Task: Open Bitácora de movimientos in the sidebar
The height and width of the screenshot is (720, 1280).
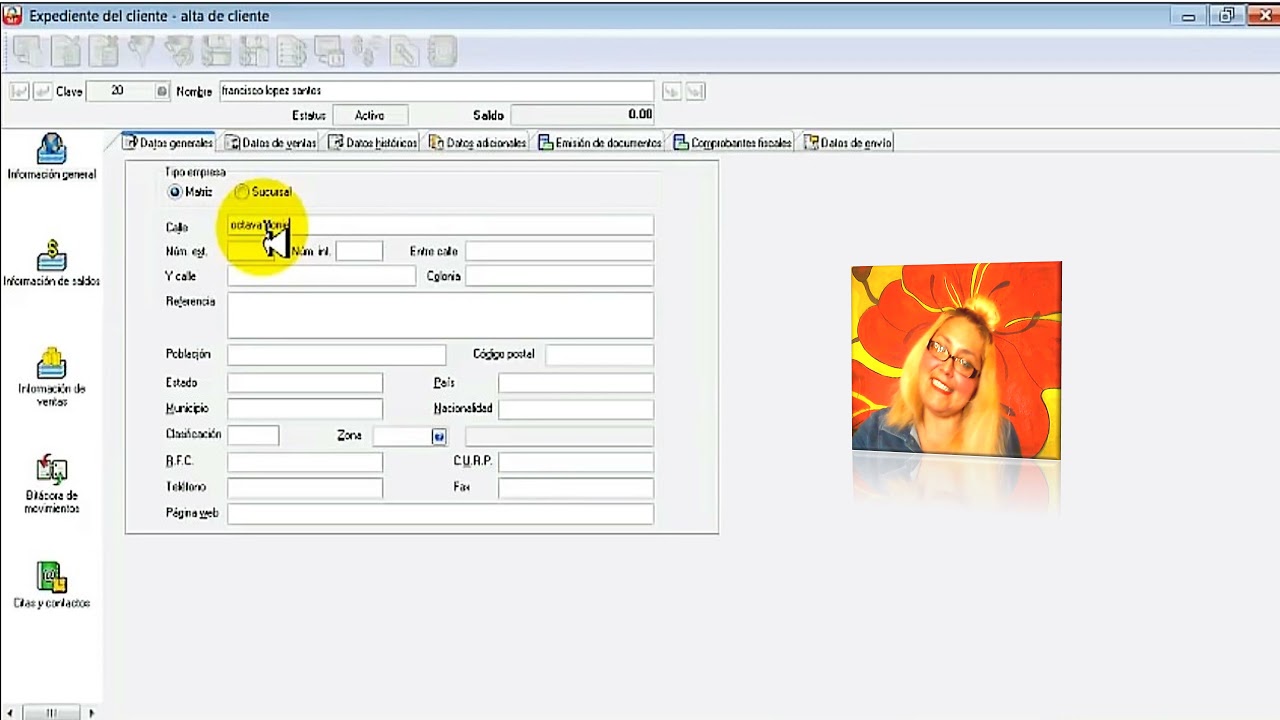Action: (52, 484)
